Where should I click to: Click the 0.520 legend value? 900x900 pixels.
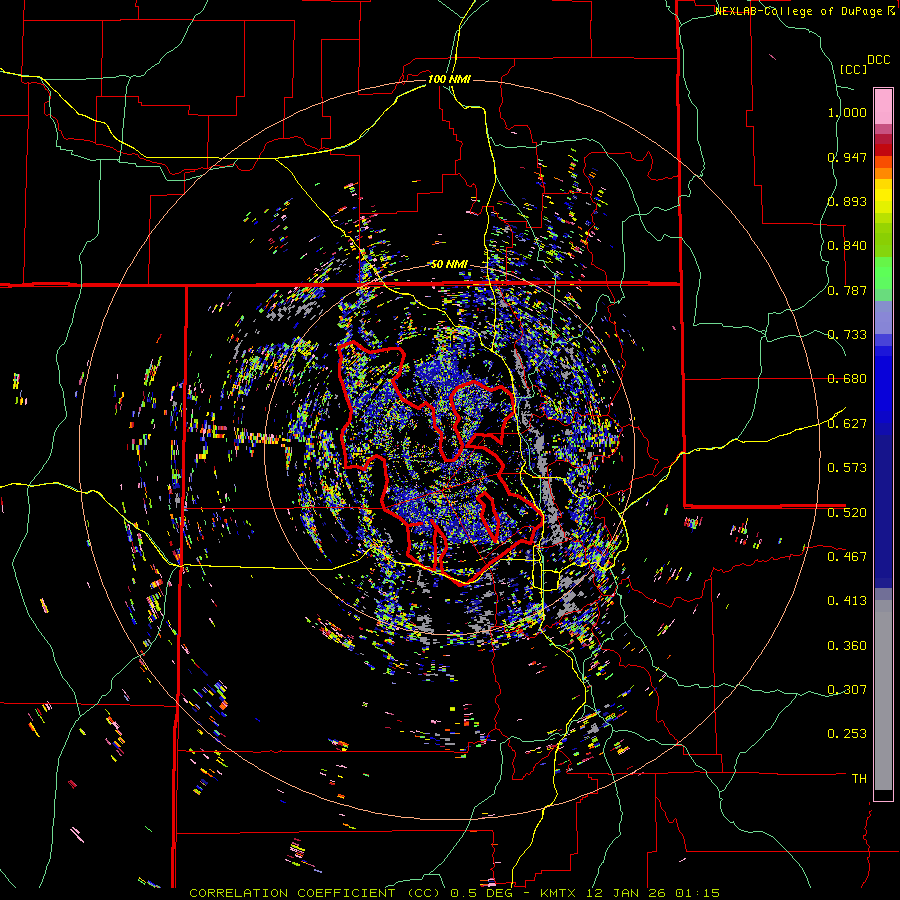[x=847, y=513]
